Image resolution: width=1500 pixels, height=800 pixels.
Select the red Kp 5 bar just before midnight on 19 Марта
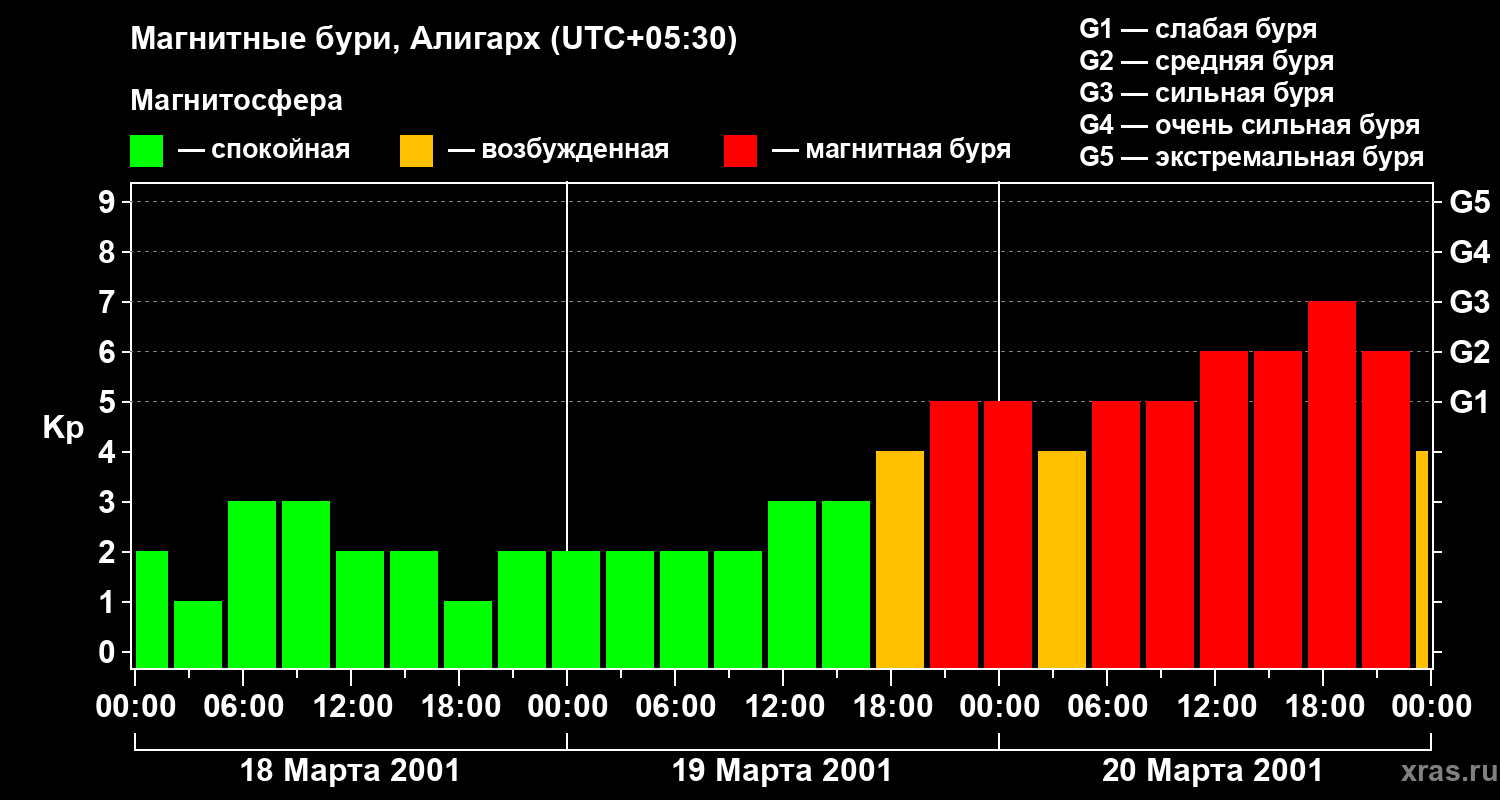click(954, 535)
